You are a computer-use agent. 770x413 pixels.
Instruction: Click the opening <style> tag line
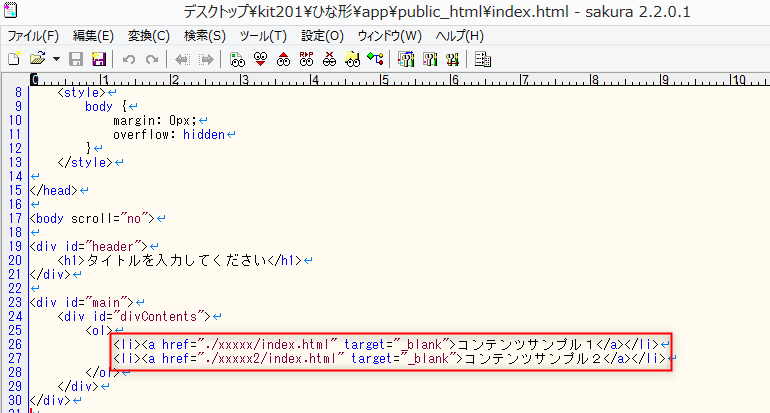point(82,92)
